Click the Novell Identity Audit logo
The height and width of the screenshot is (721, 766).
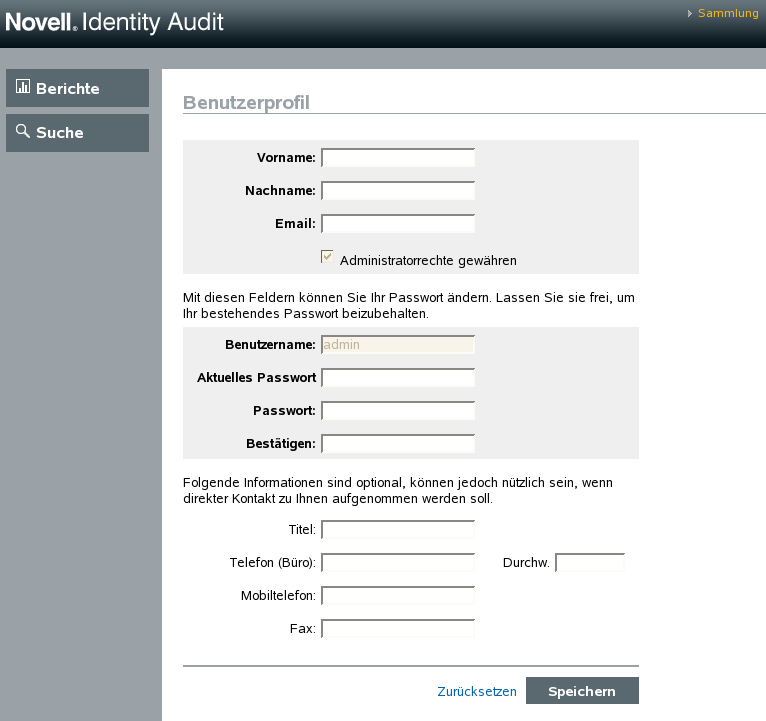115,22
